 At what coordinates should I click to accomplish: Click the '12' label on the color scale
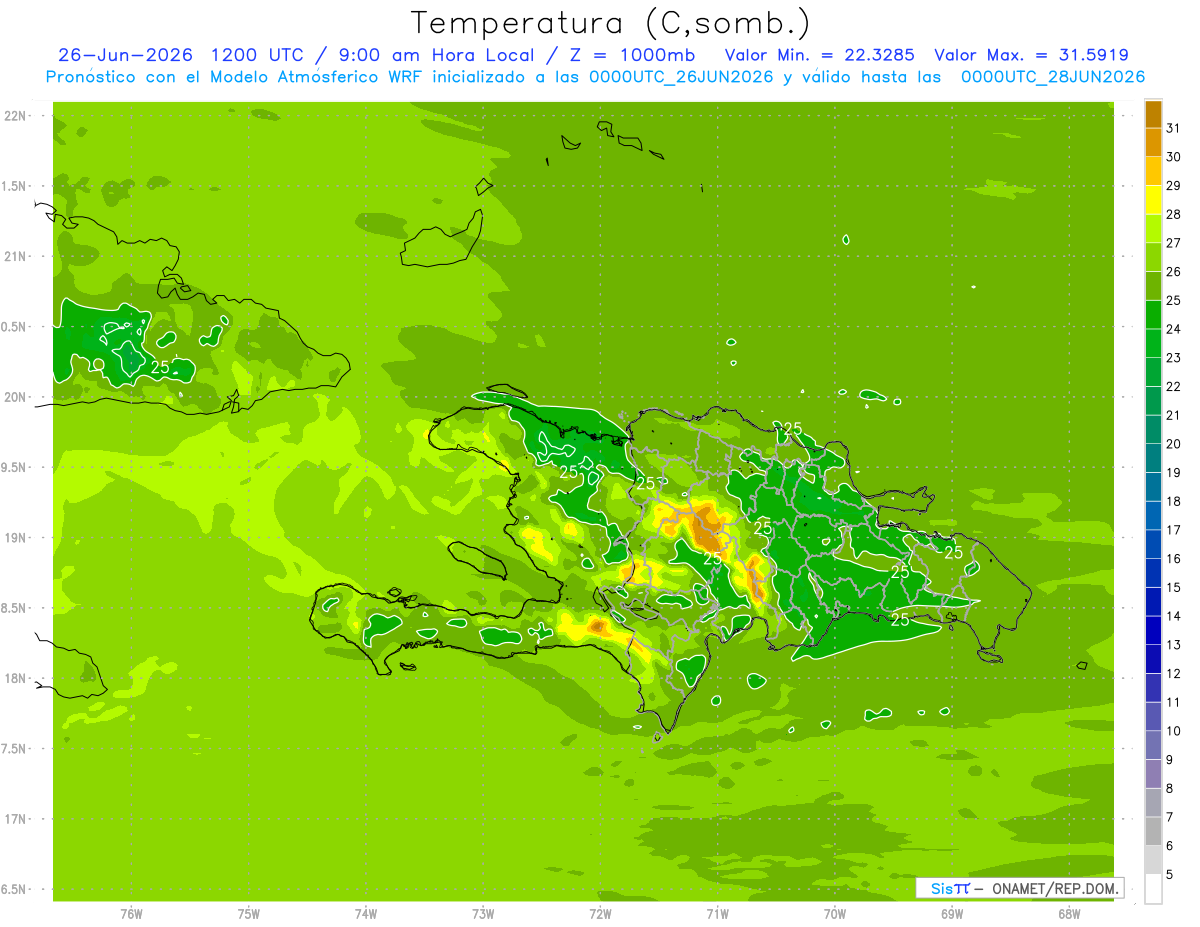pos(1173,674)
